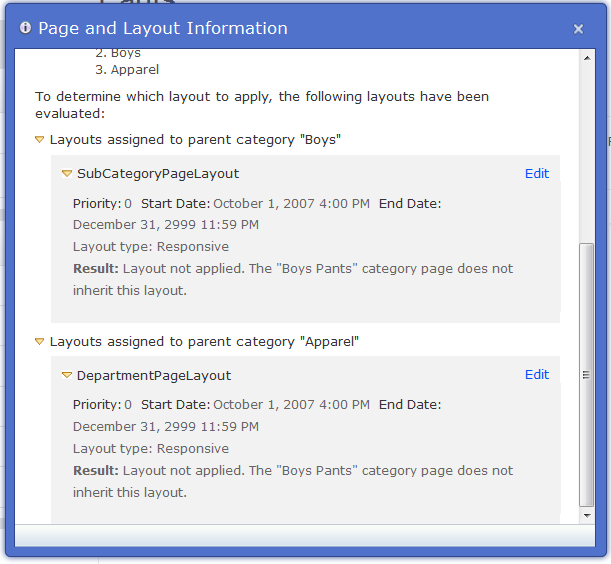Screen dimensions: 611x564
Task: Click the "Page and Layout Information" title text
Action: [162, 29]
